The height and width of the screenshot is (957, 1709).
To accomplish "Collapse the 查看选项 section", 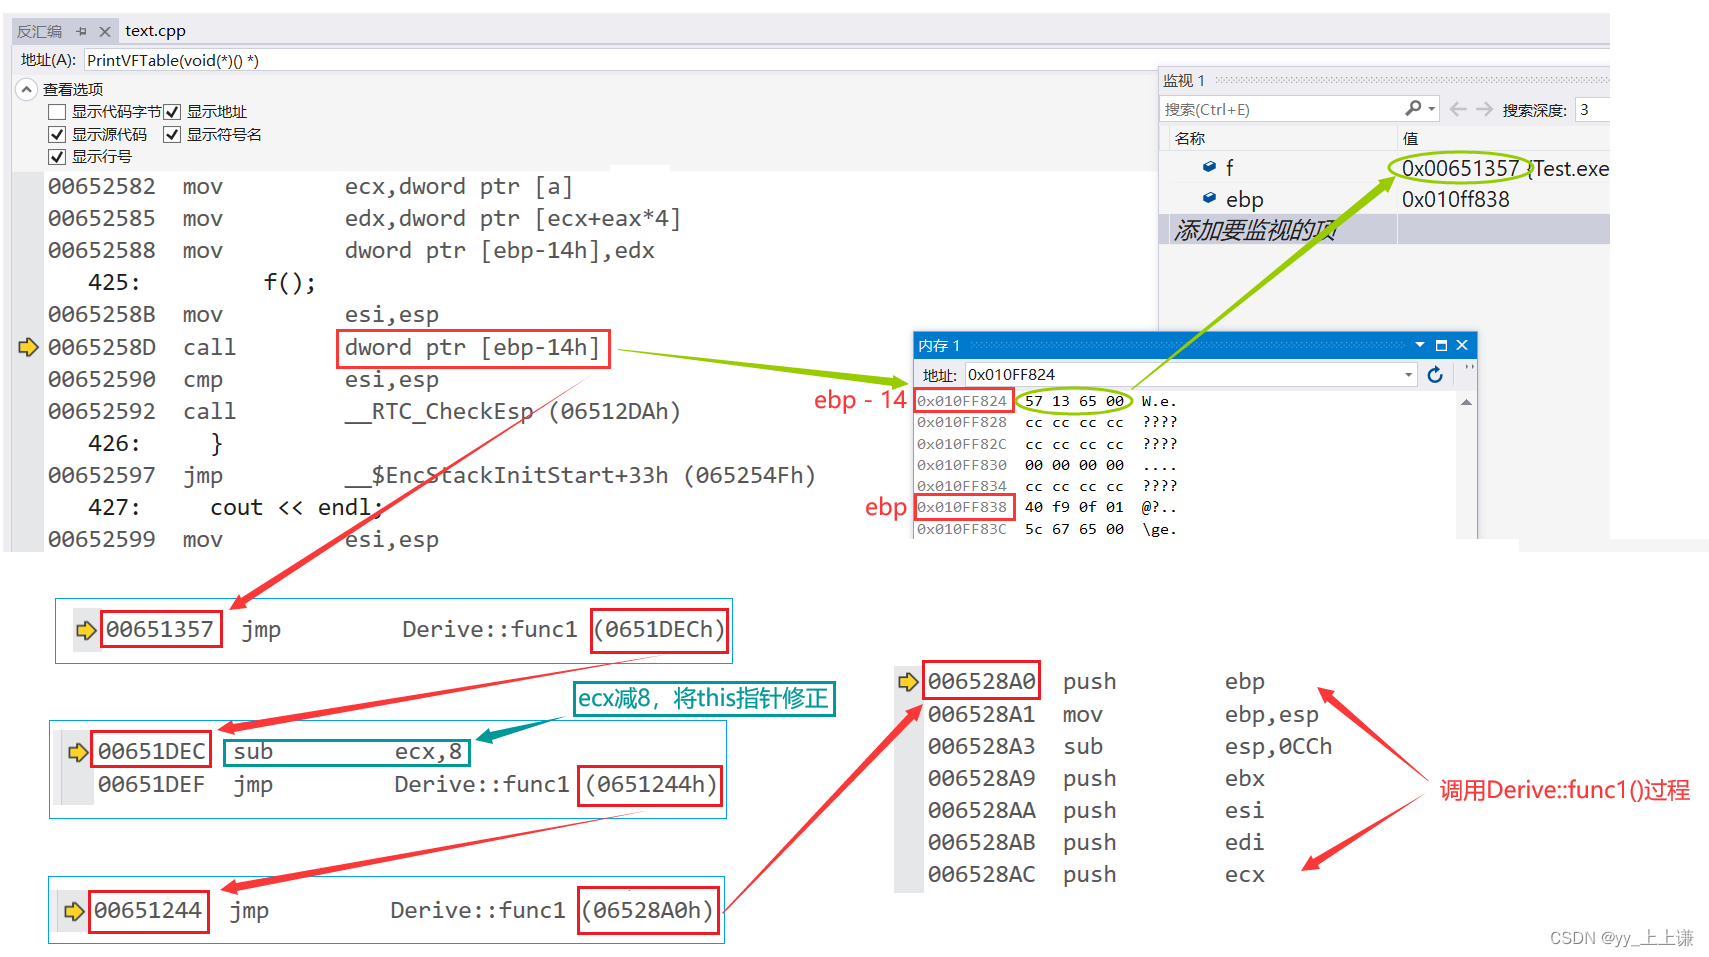I will point(27,89).
